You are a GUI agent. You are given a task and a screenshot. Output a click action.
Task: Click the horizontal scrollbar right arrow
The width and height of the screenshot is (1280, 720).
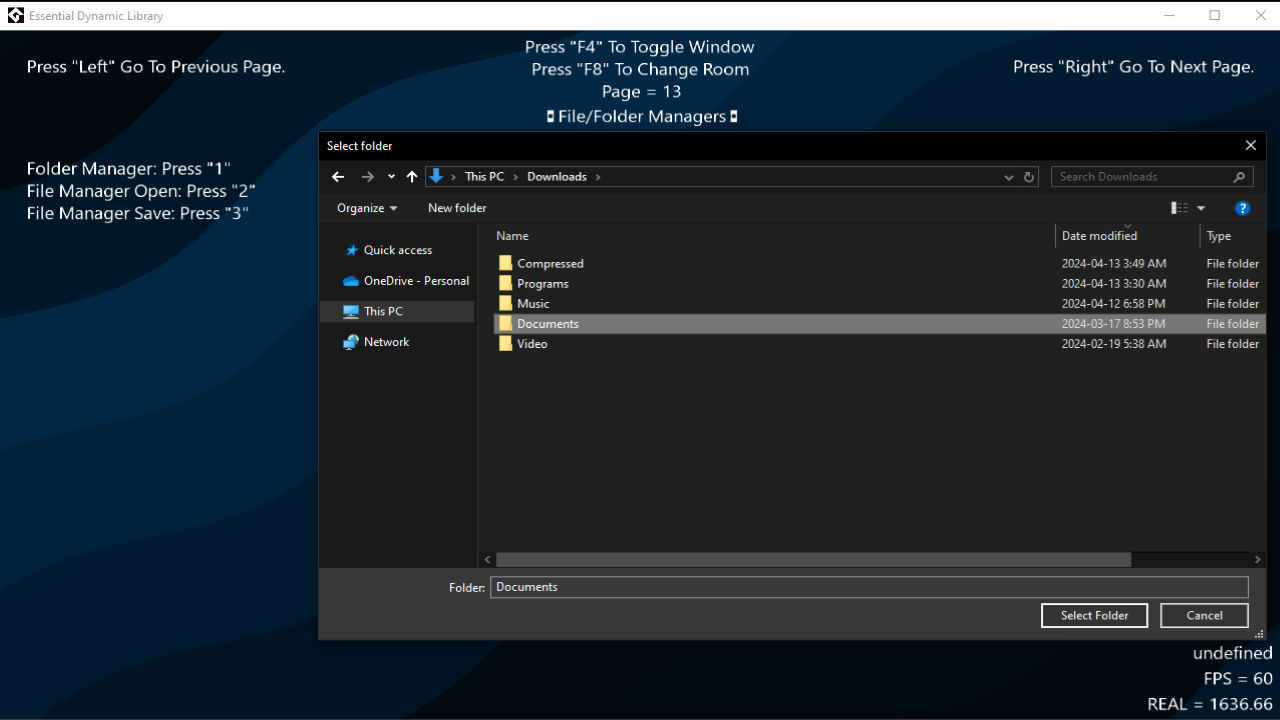pyautogui.click(x=1257, y=559)
